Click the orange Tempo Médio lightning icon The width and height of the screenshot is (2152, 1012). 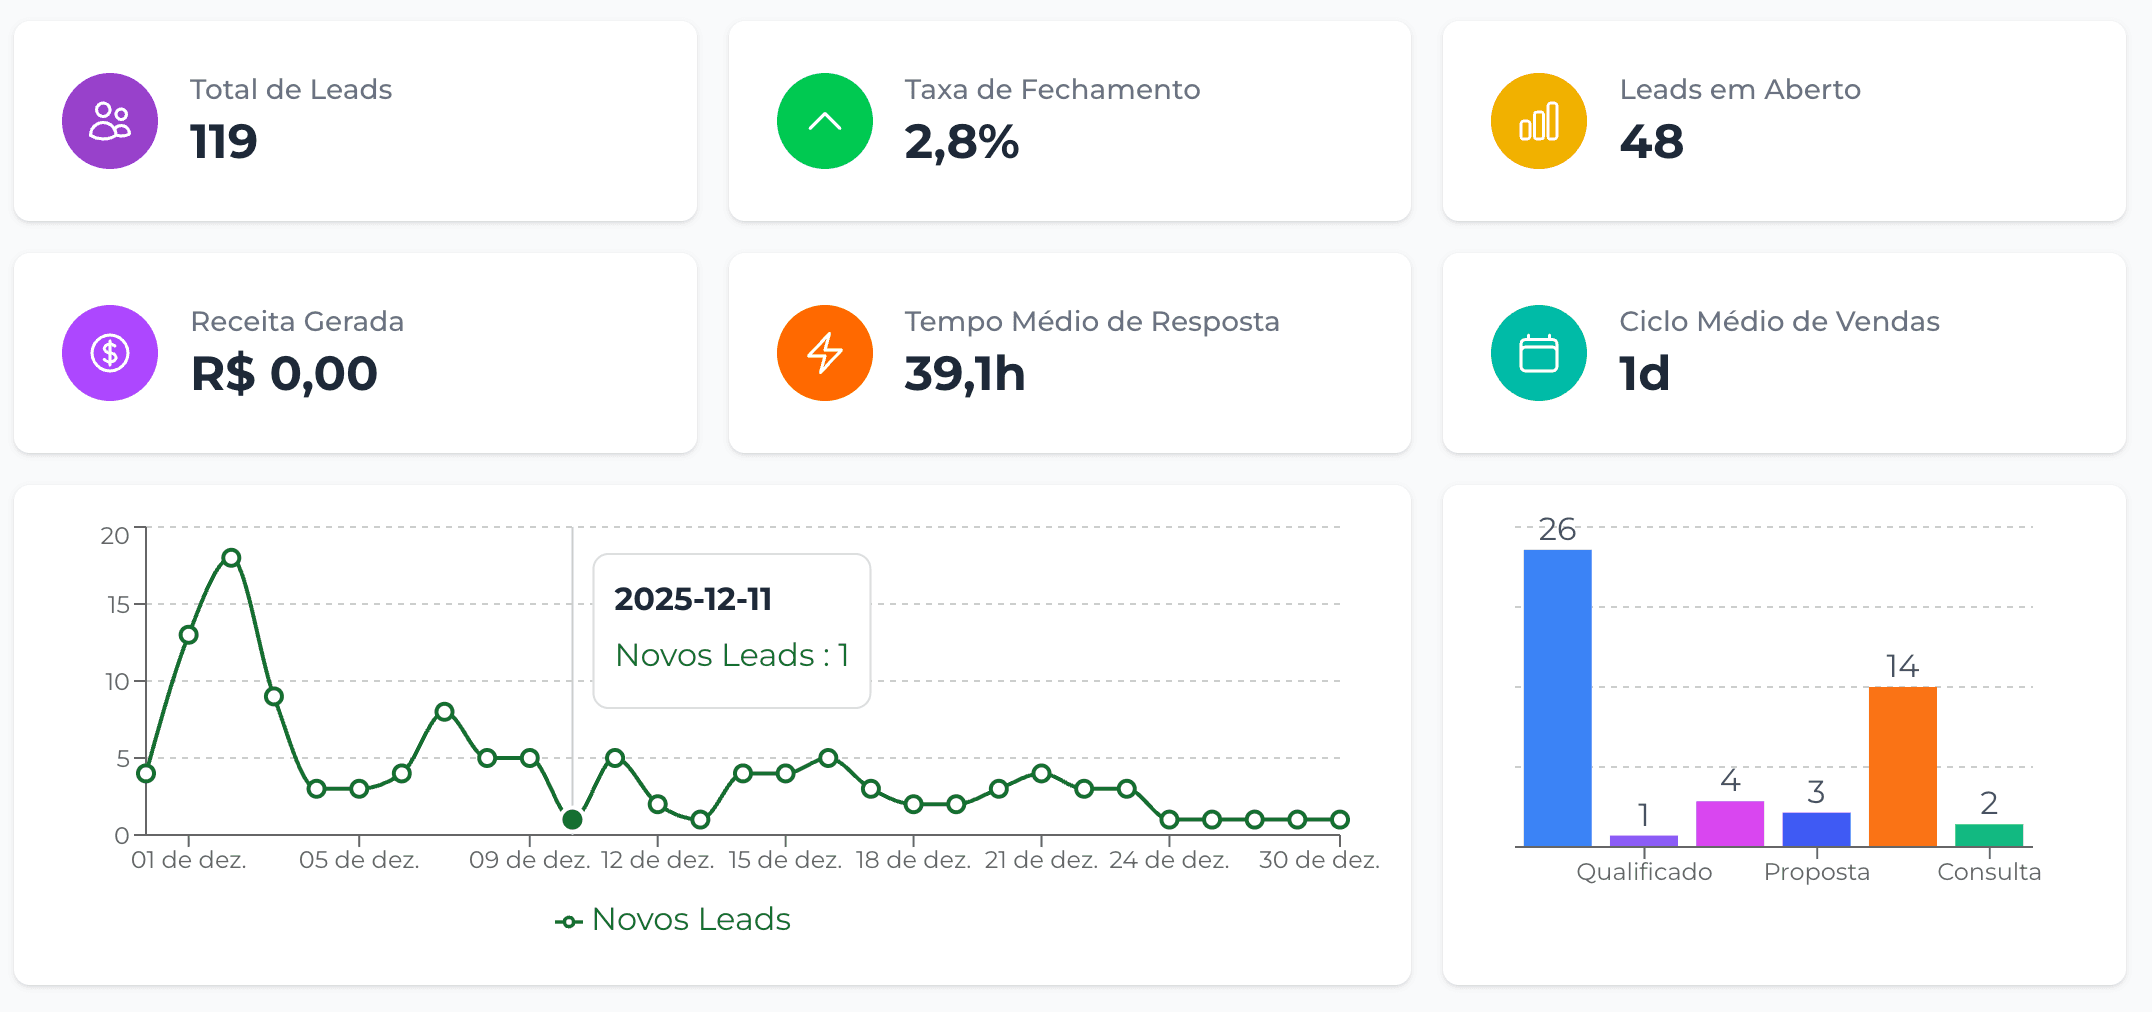tap(824, 353)
